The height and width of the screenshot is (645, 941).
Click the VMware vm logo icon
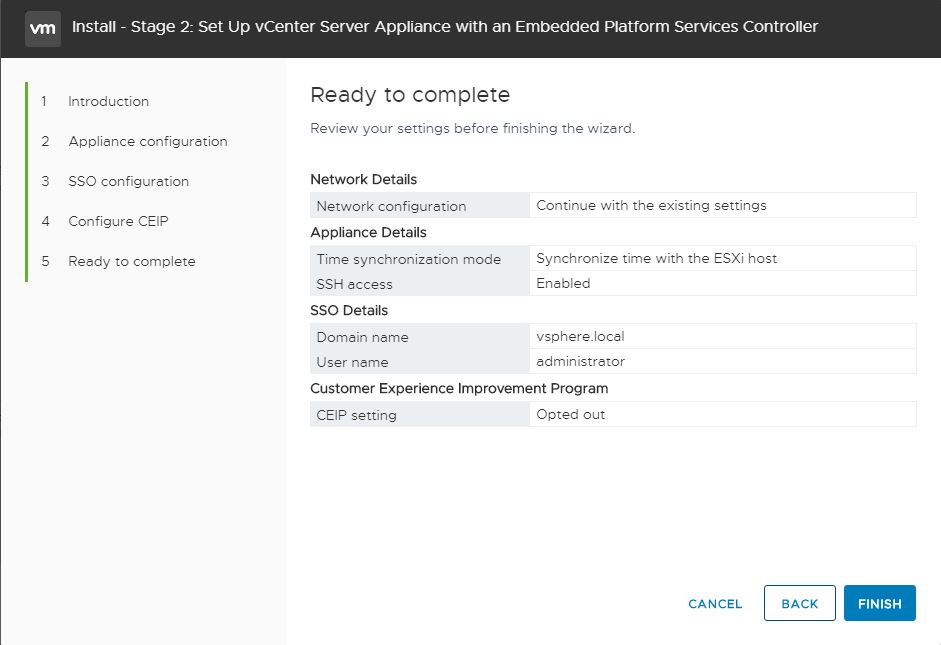(43, 28)
